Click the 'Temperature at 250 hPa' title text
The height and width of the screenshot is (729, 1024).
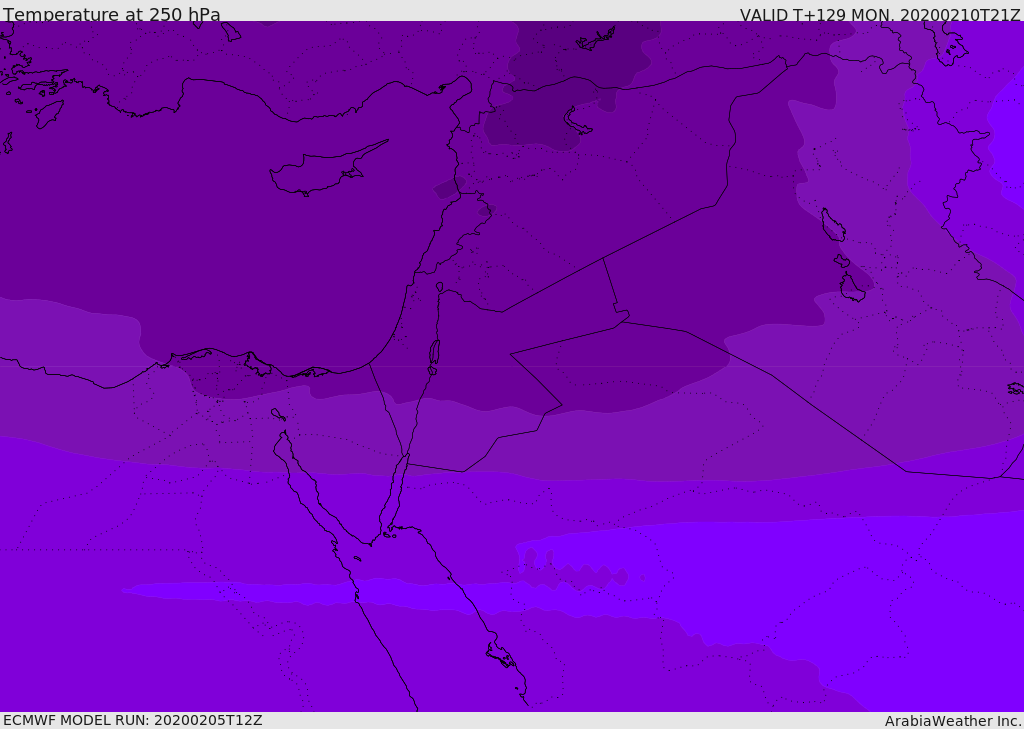pyautogui.click(x=112, y=14)
